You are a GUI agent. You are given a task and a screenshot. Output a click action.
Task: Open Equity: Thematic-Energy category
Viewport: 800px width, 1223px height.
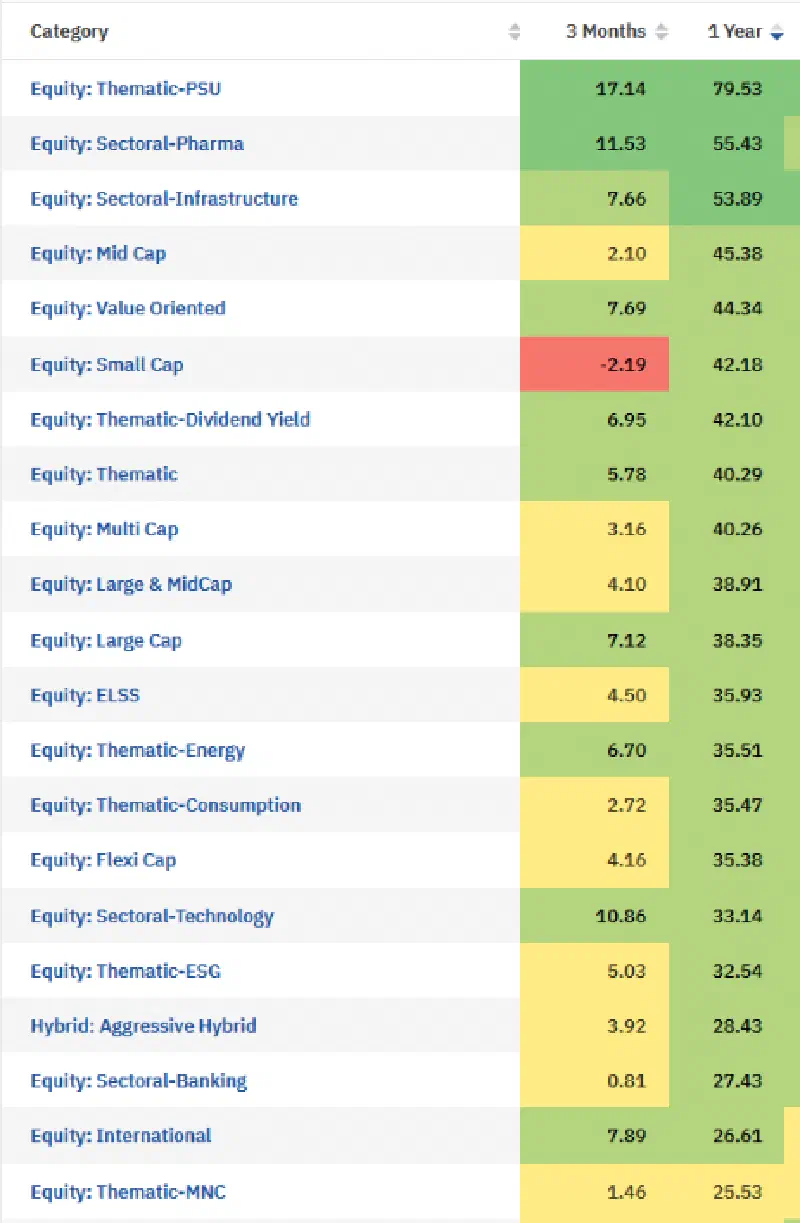(137, 750)
